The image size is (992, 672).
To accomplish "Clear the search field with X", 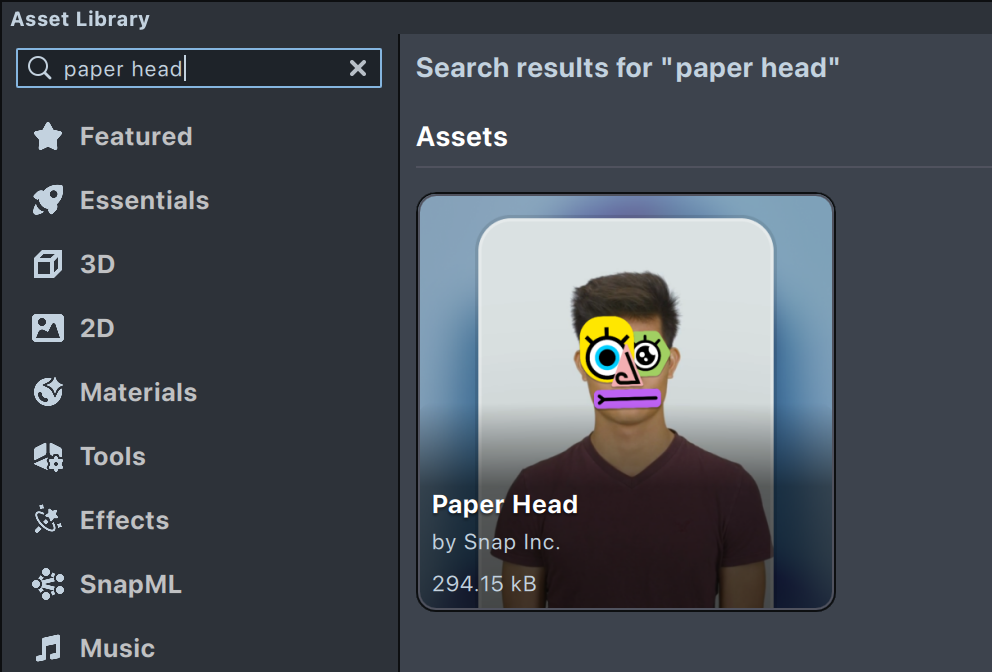I will pyautogui.click(x=358, y=68).
